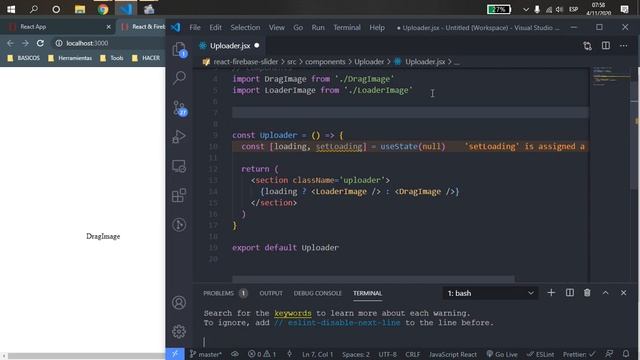Open the Accounts menu icon
Screen dimensions: 640x360
coord(179,302)
